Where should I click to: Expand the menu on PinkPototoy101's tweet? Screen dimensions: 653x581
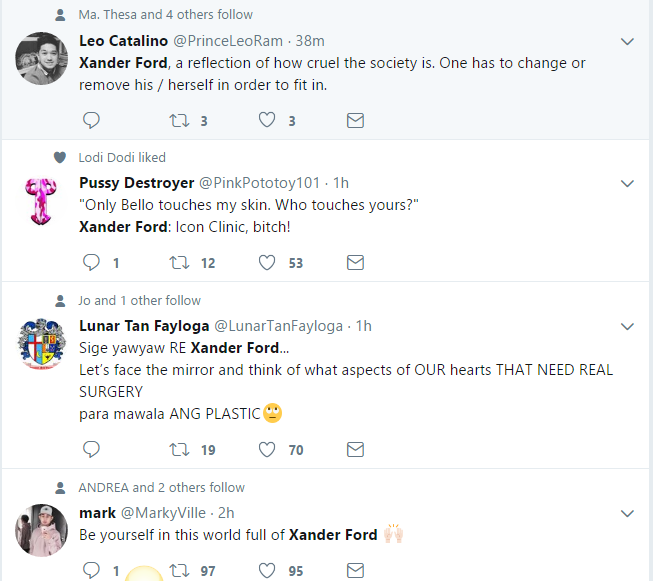point(627,183)
